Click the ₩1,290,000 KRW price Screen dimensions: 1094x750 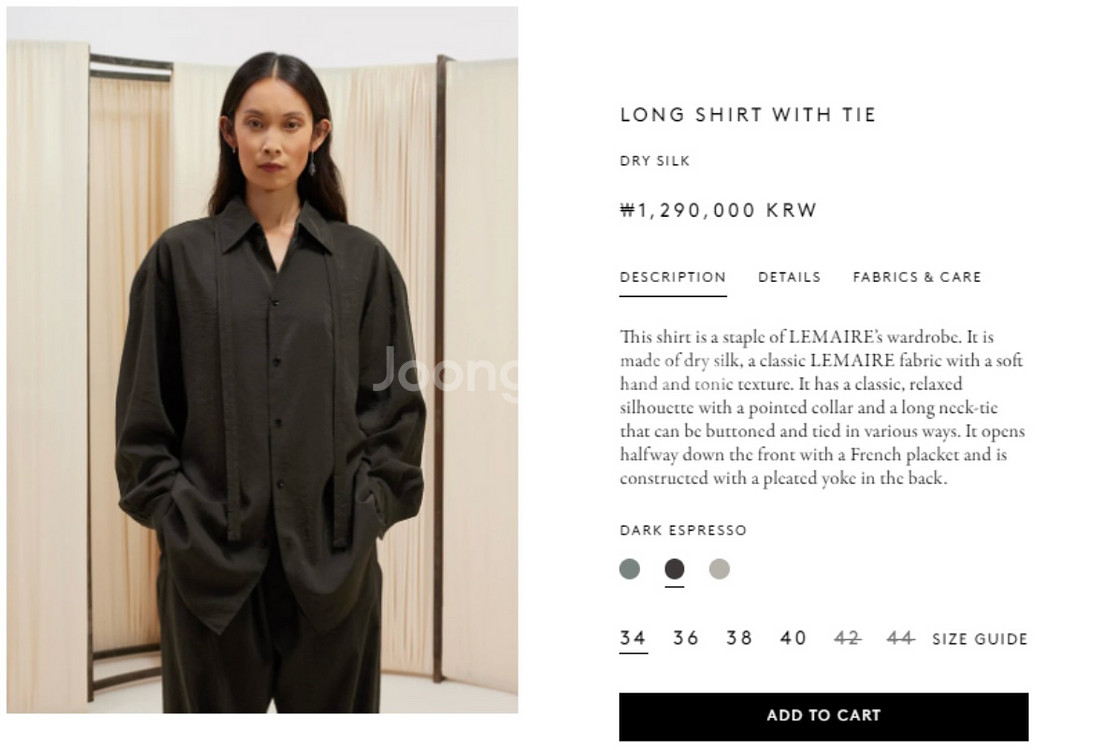(718, 210)
